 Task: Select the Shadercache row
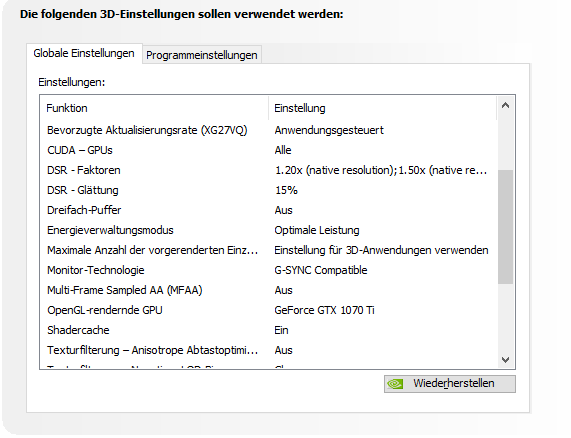point(268,330)
